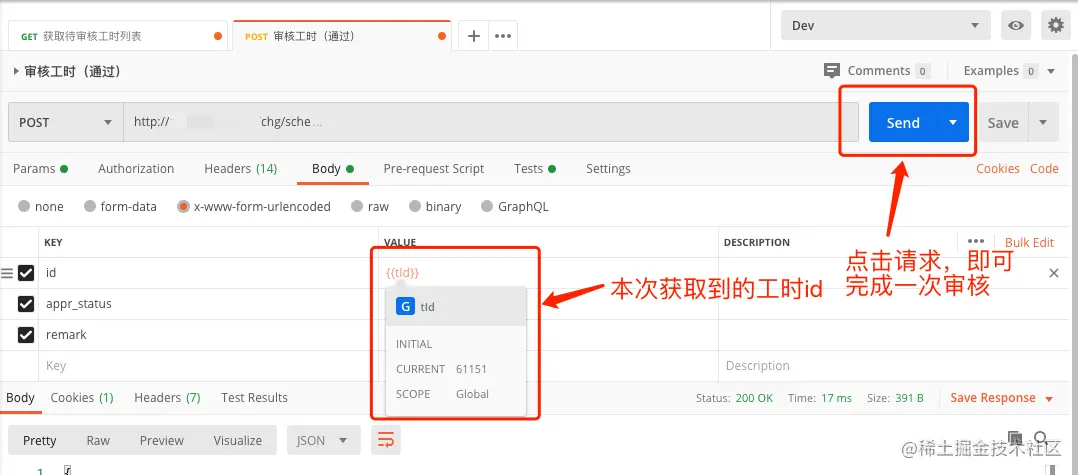Uncheck the id parameter checkbox
The image size is (1078, 475).
click(26, 274)
